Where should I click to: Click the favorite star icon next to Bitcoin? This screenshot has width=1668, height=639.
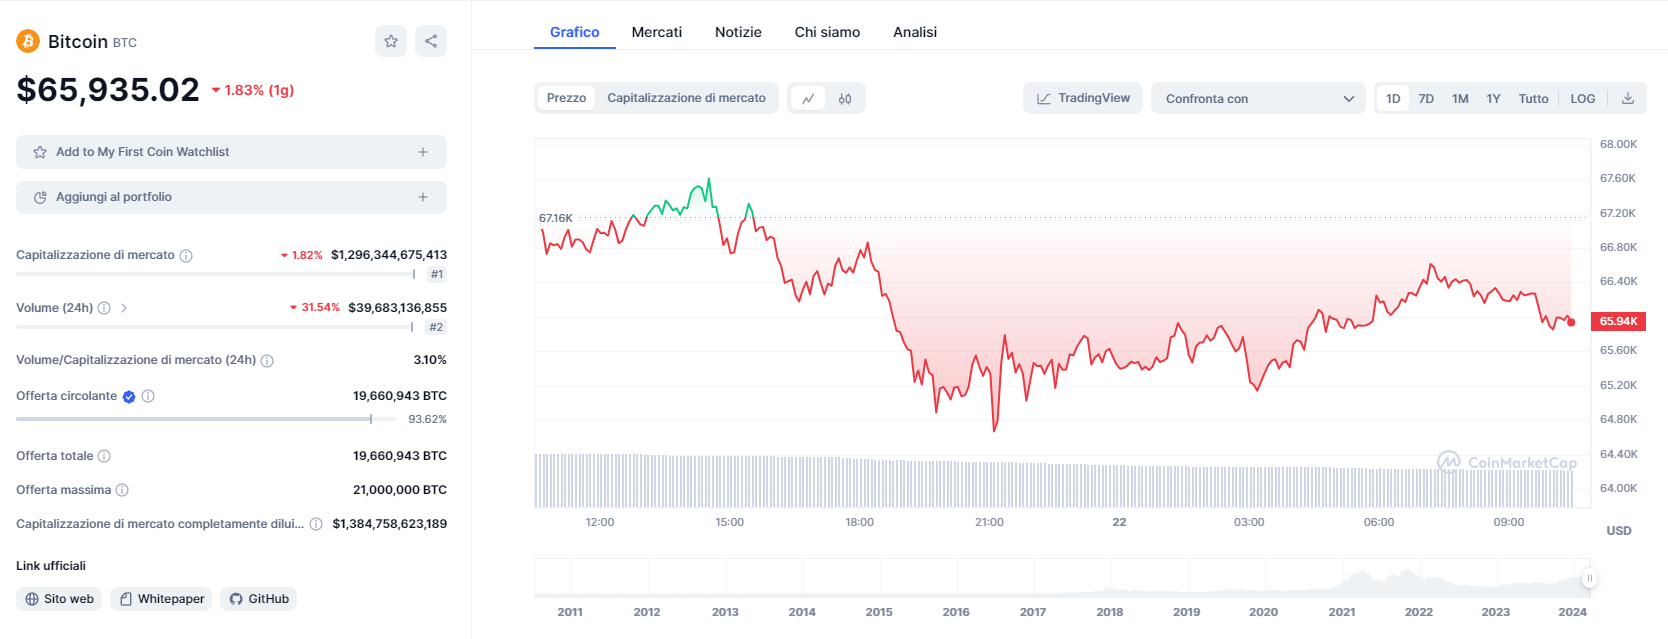(391, 41)
